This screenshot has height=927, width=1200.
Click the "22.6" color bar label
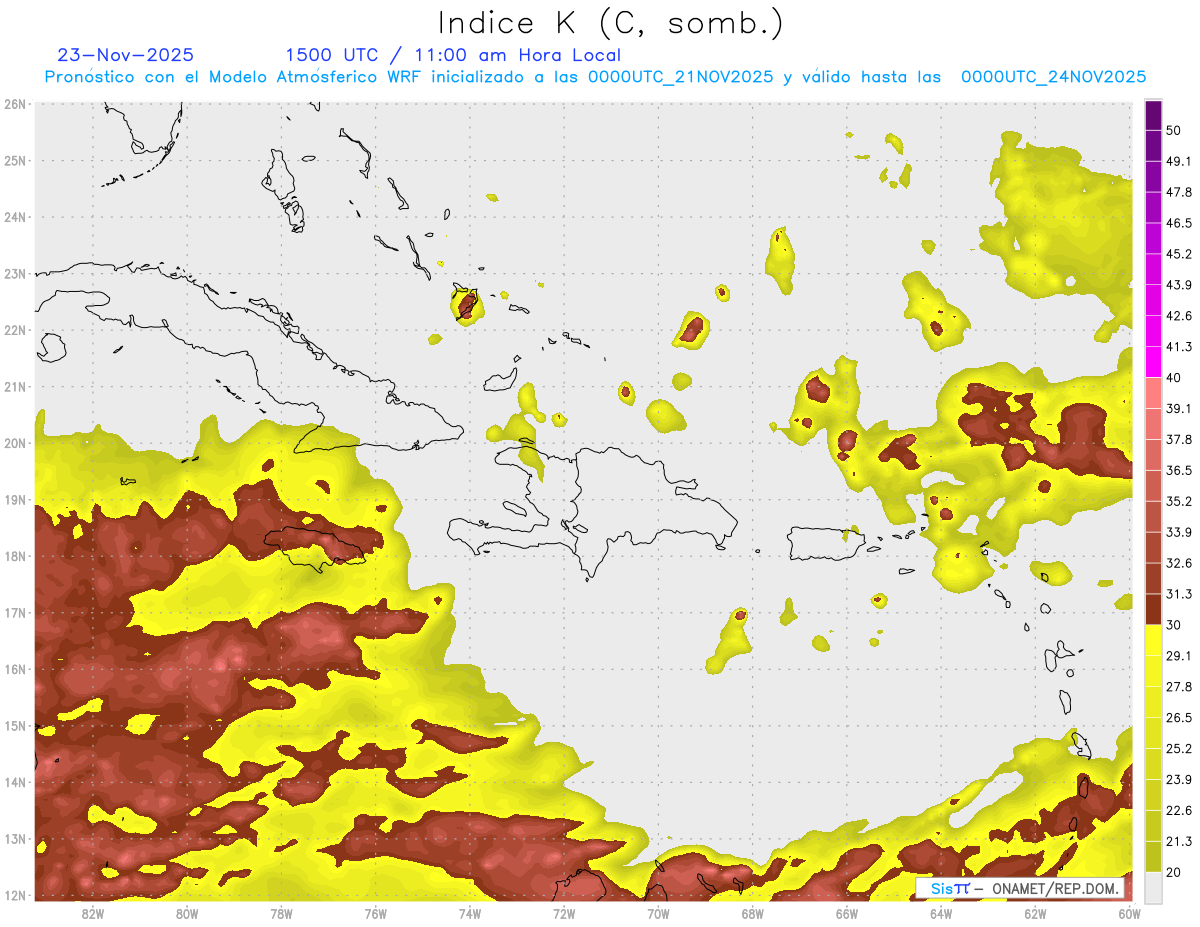pos(1179,810)
